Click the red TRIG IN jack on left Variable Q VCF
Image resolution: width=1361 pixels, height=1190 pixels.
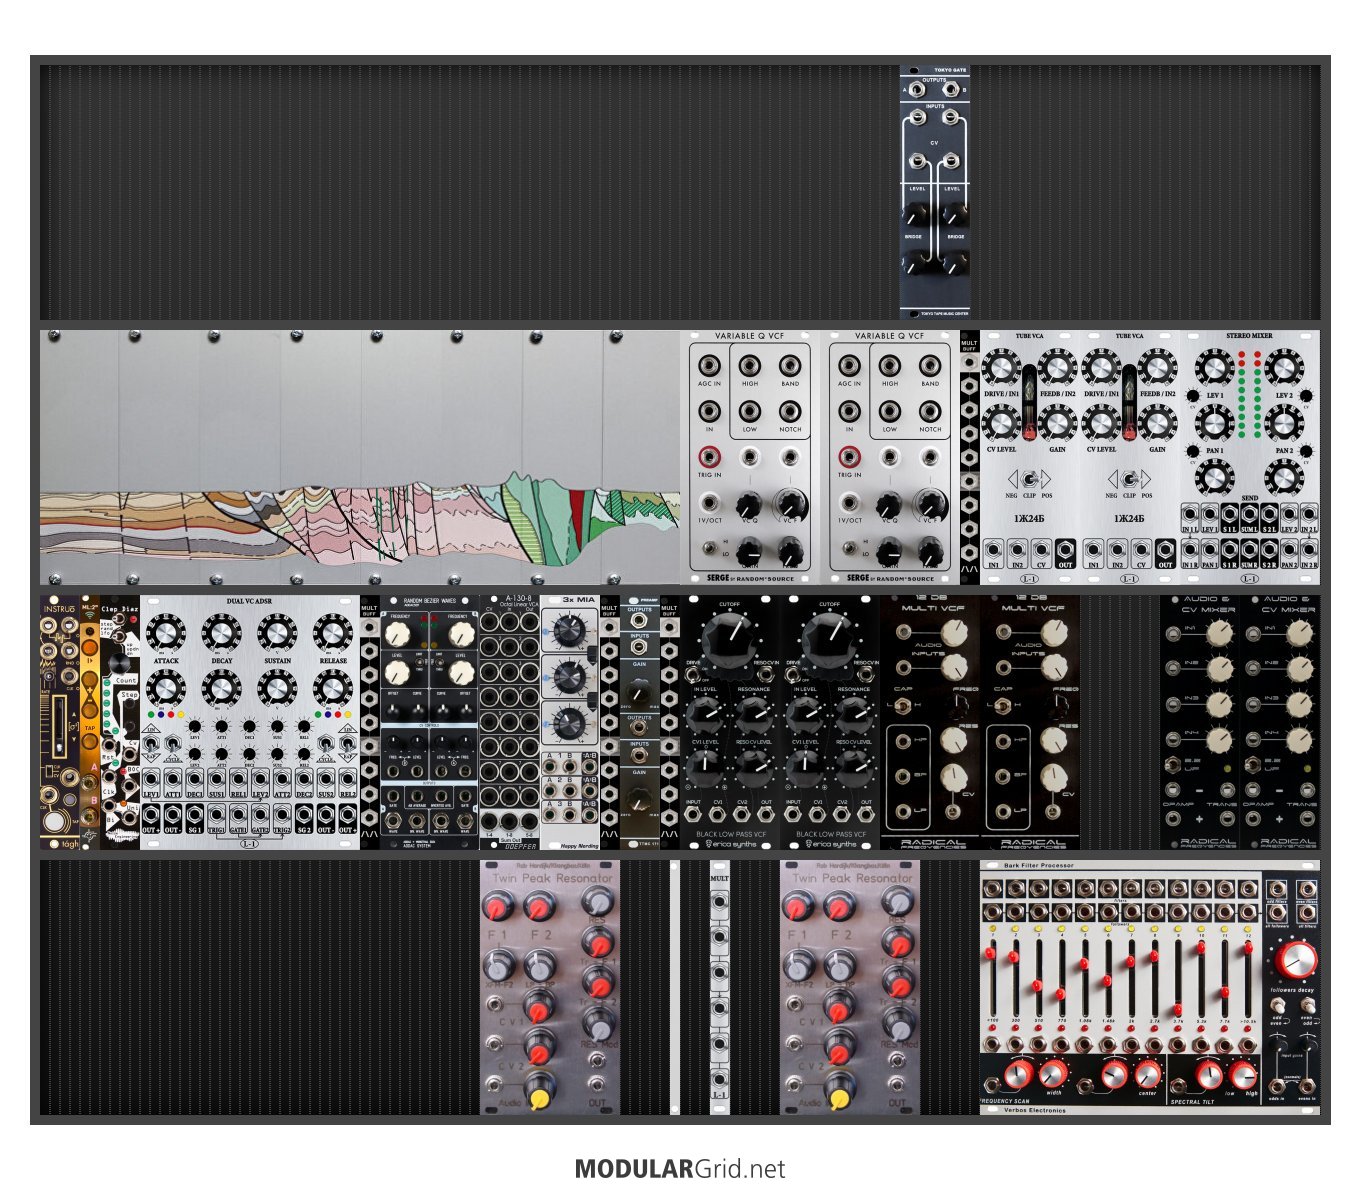coord(710,458)
